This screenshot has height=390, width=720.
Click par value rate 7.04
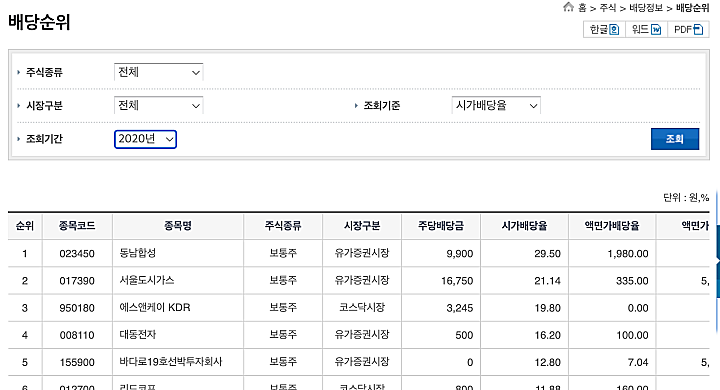click(x=638, y=362)
